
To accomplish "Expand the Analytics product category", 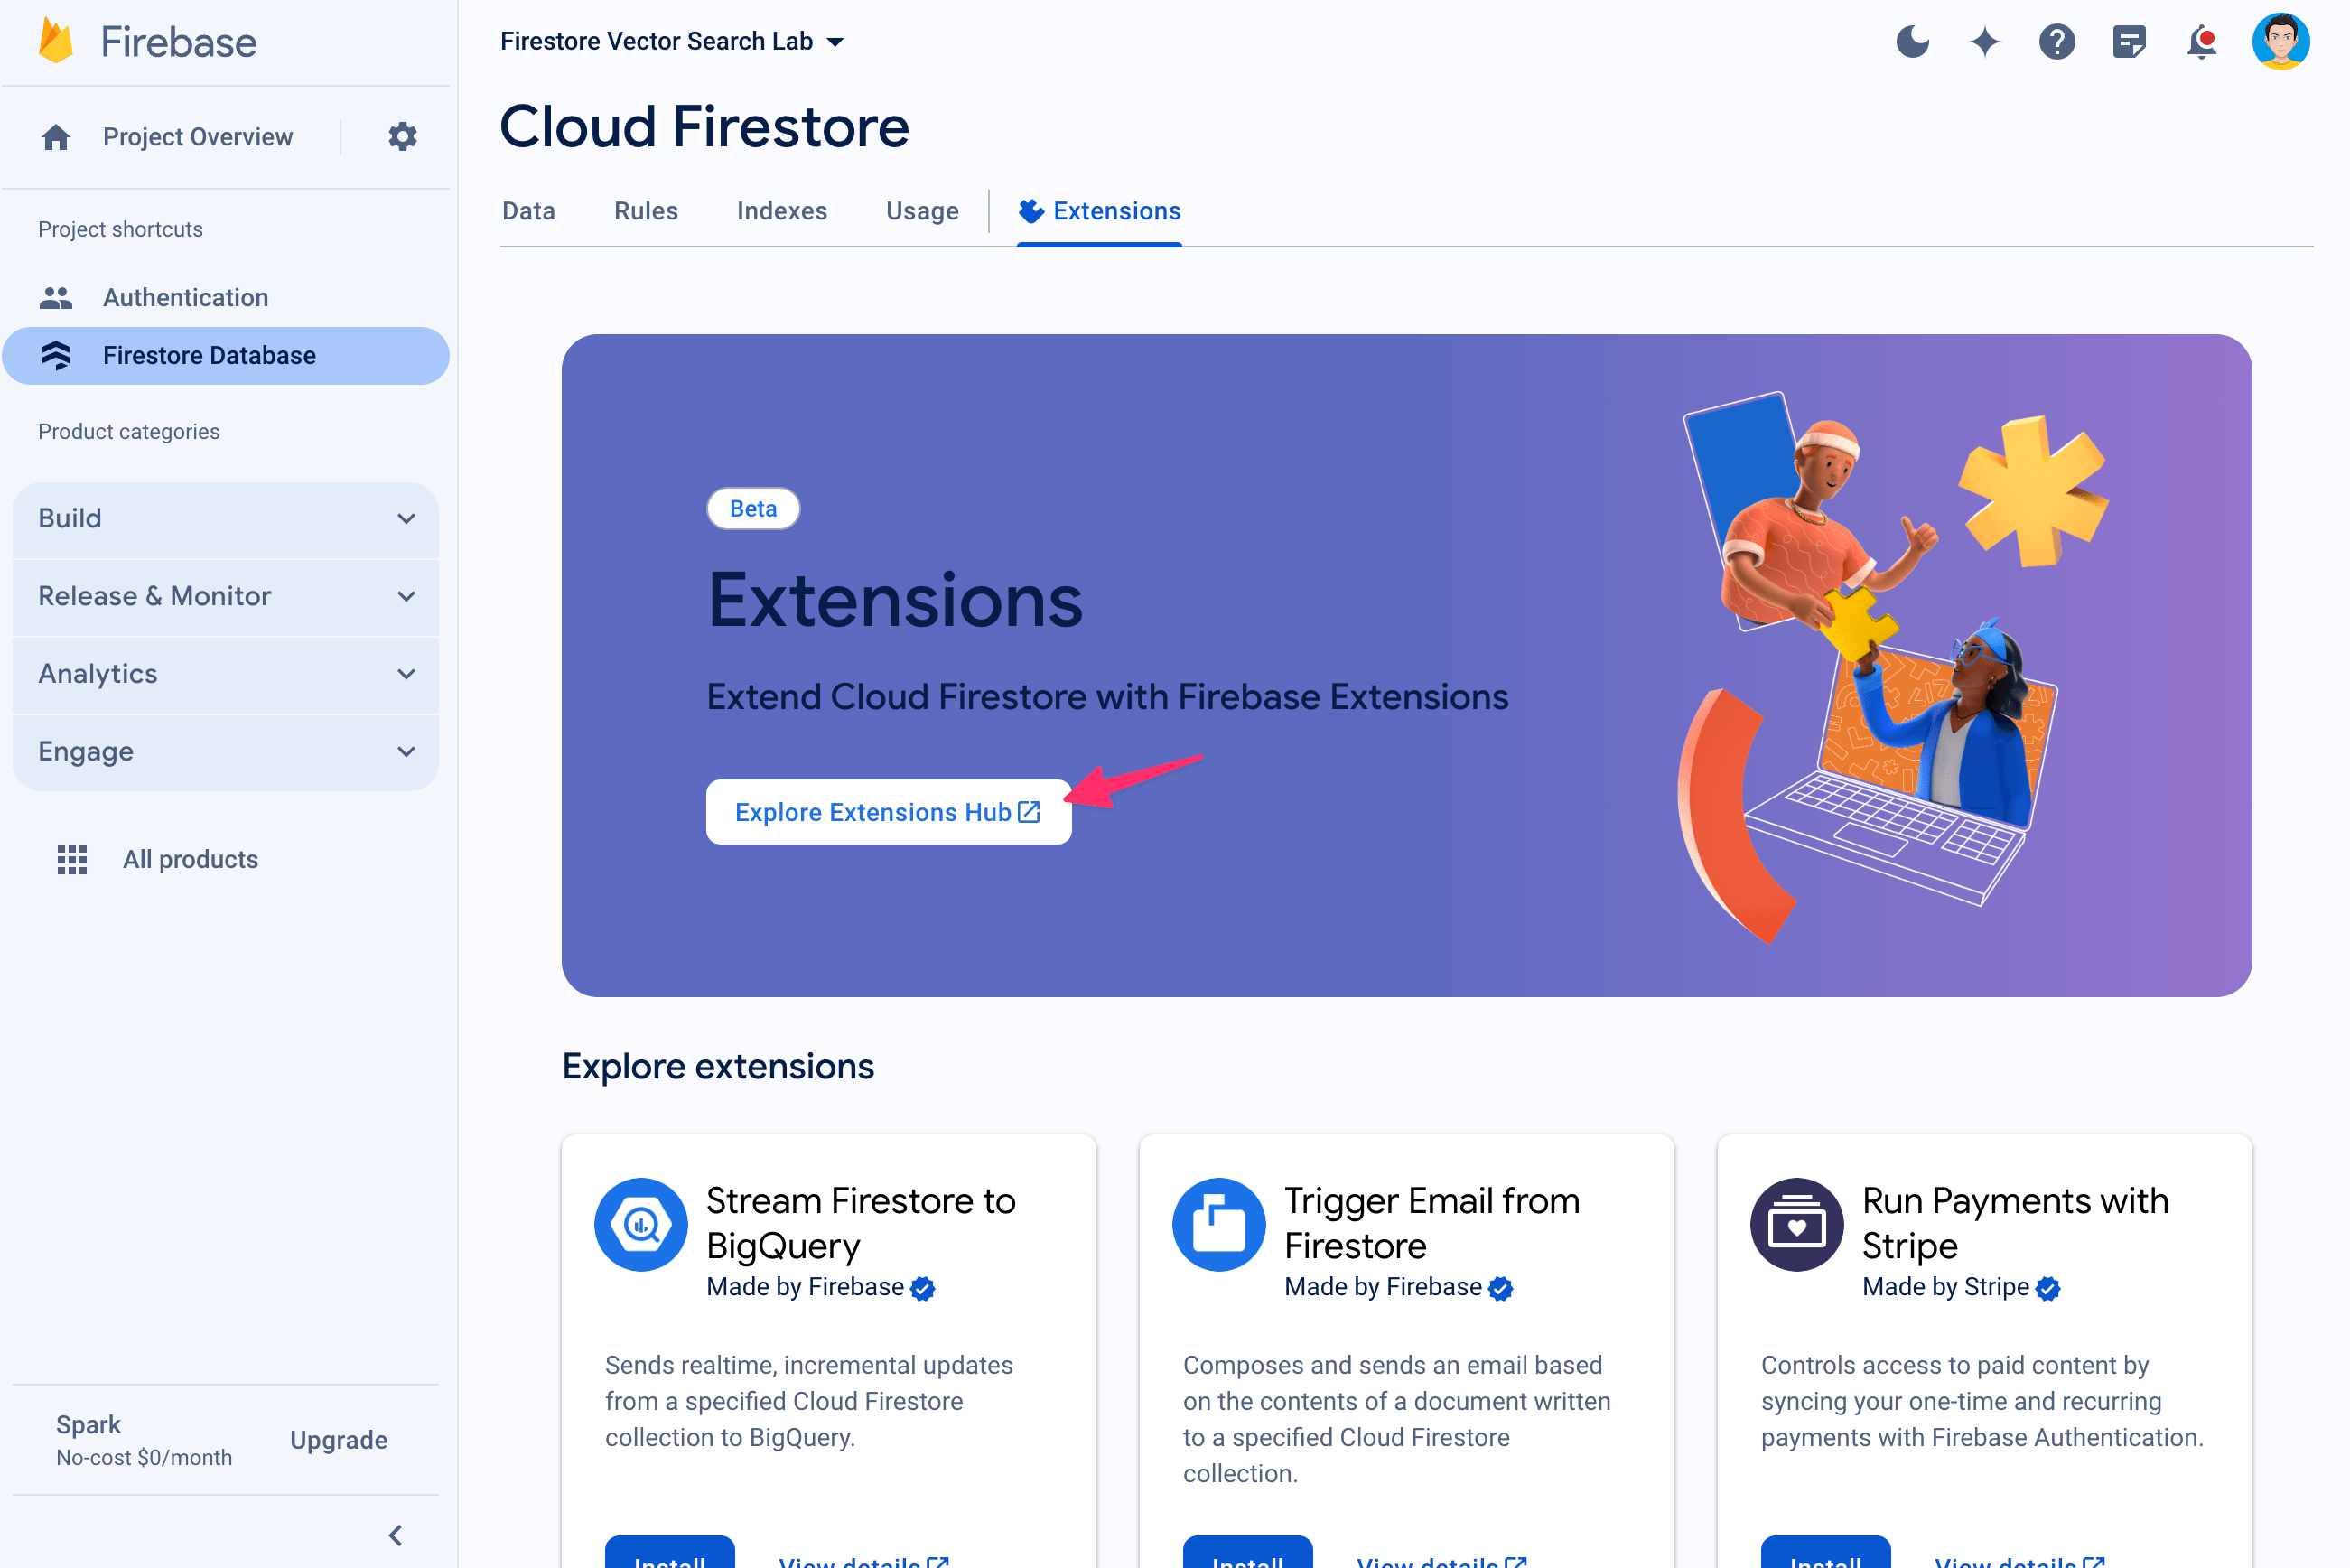I will [228, 672].
